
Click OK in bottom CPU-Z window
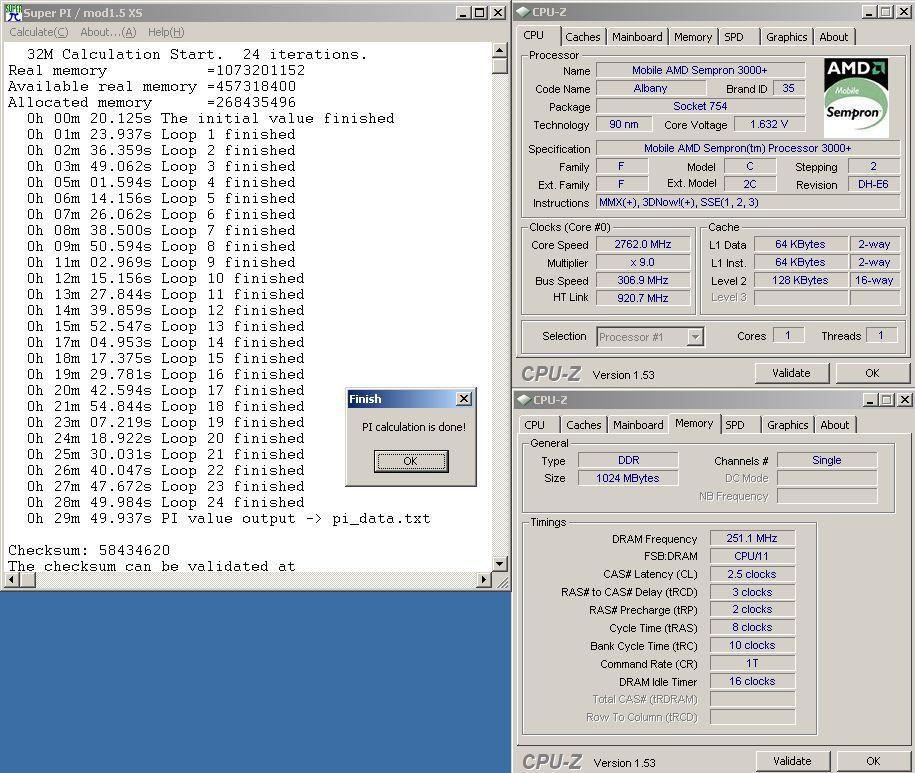(x=873, y=761)
